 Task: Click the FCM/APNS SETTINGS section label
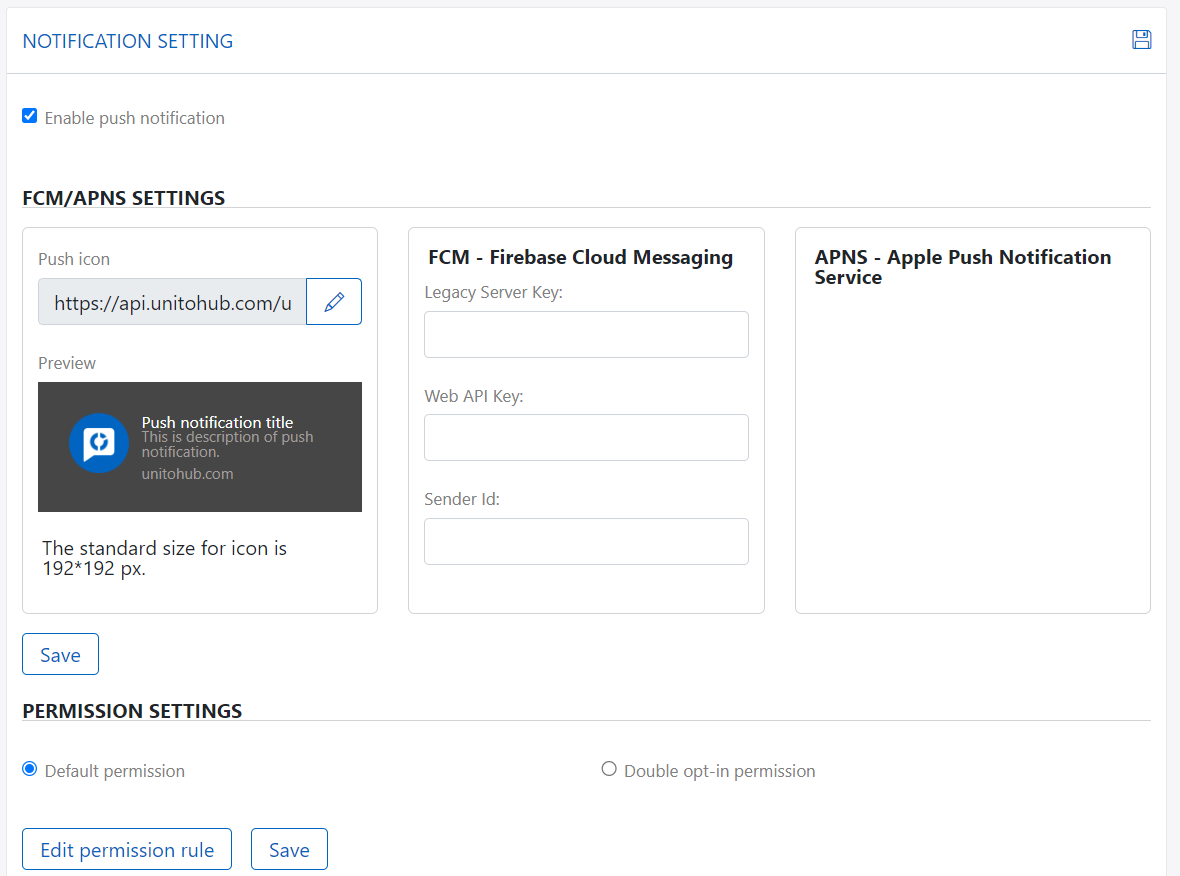pos(124,198)
